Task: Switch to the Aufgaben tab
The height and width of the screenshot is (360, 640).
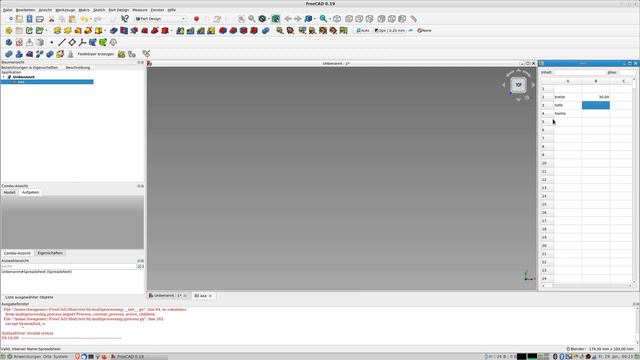Action: 30,192
